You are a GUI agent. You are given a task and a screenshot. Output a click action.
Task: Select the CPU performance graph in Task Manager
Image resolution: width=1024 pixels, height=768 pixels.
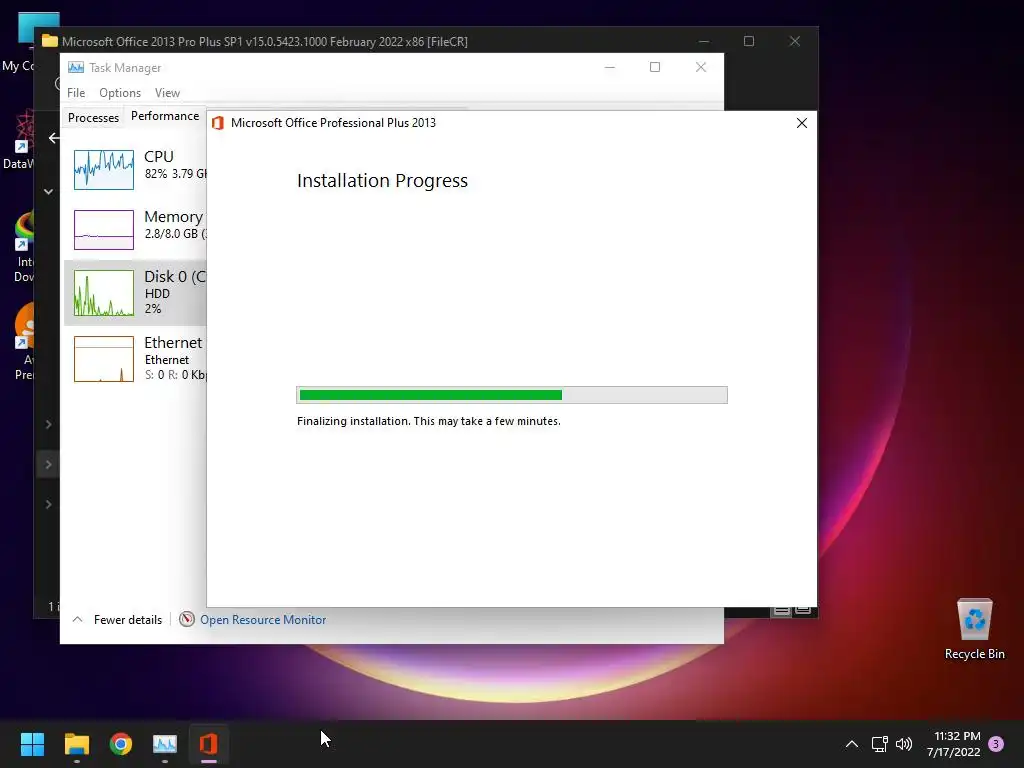pyautogui.click(x=104, y=170)
